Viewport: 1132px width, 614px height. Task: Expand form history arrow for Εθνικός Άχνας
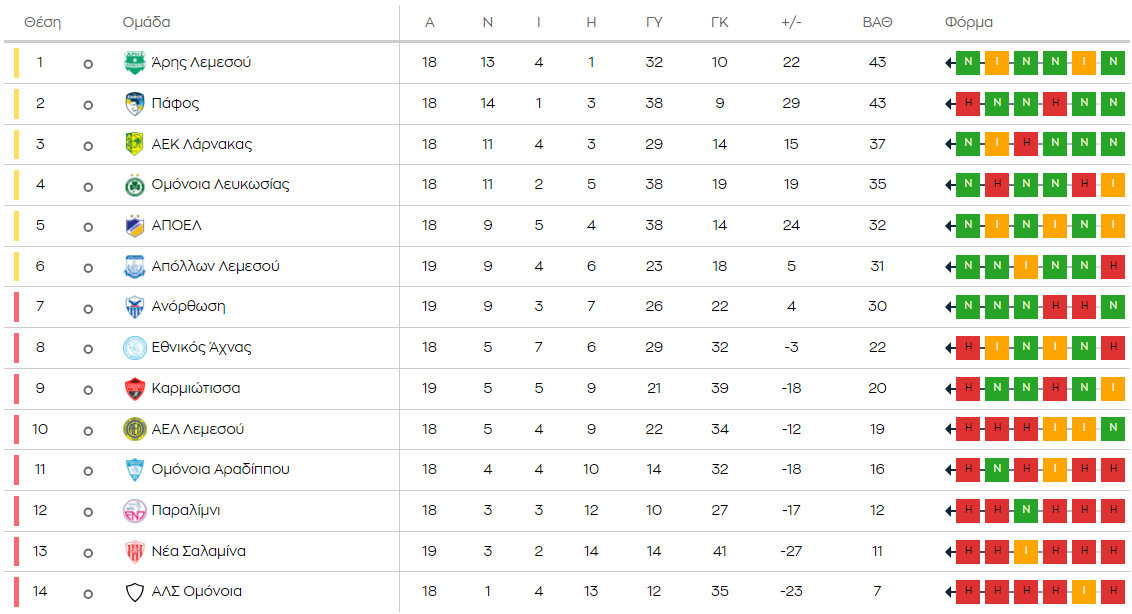click(950, 348)
